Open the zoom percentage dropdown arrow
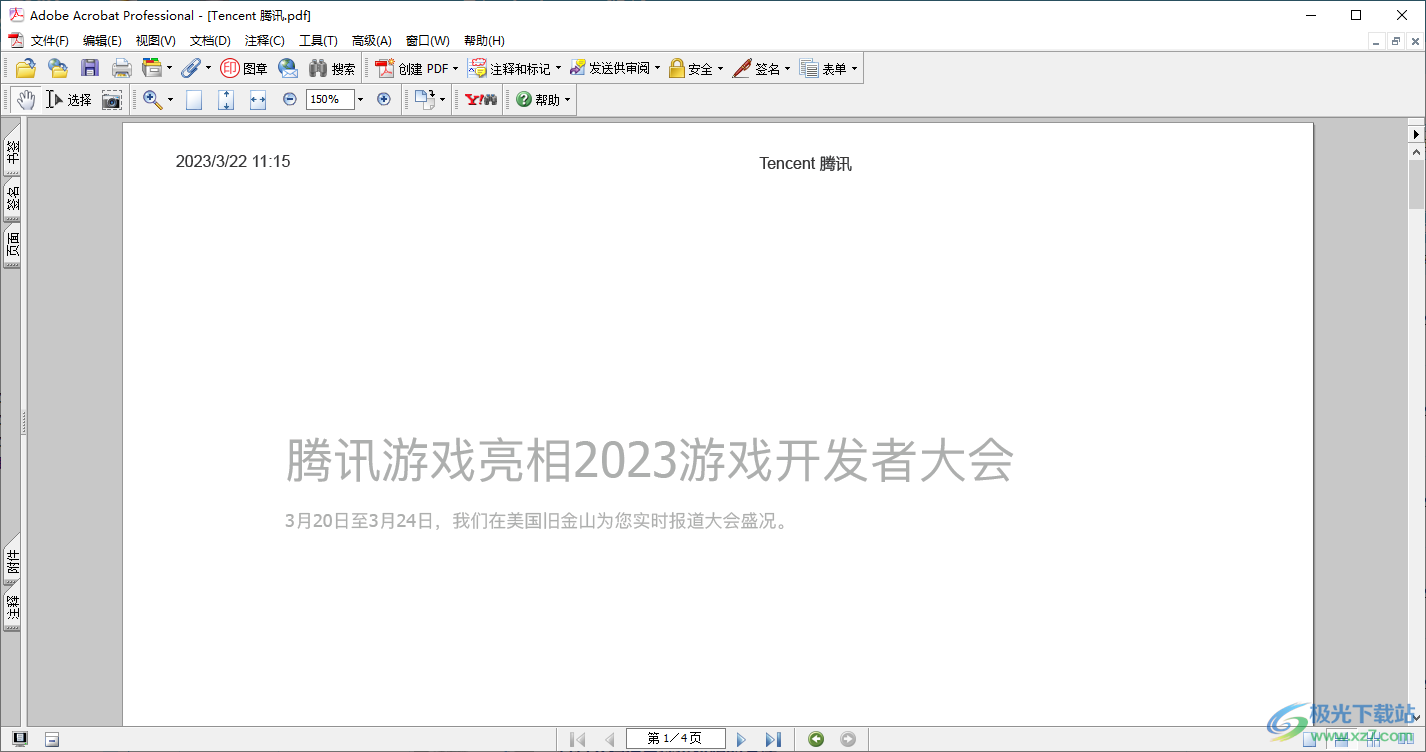 [360, 99]
